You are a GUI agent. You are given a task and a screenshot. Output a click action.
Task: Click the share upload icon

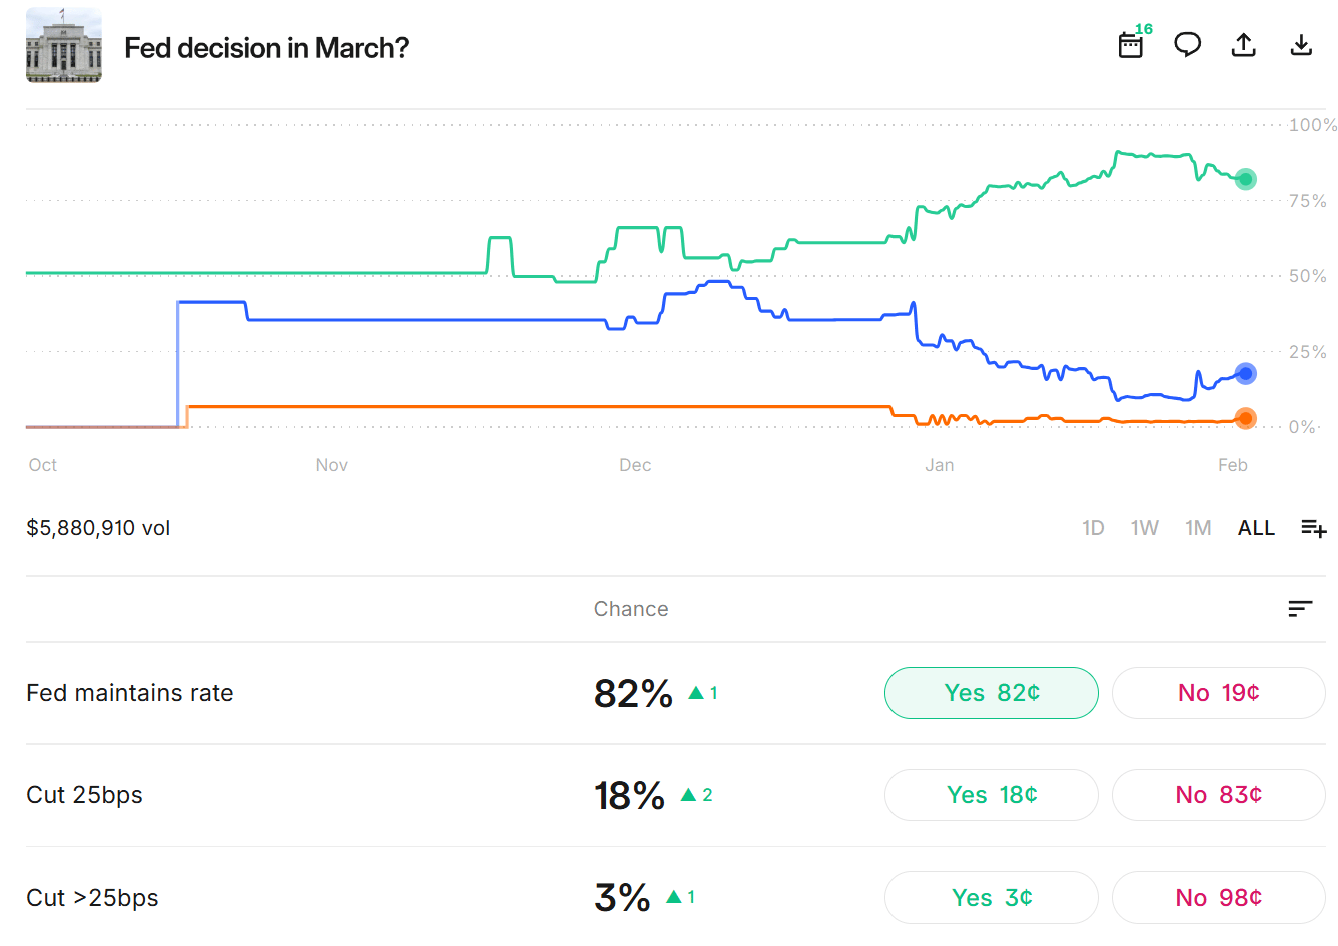[x=1243, y=45]
